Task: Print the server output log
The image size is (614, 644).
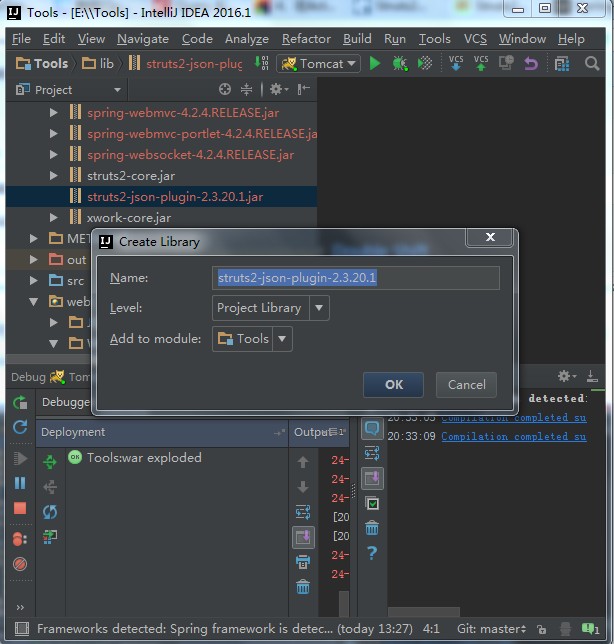Action: point(303,562)
